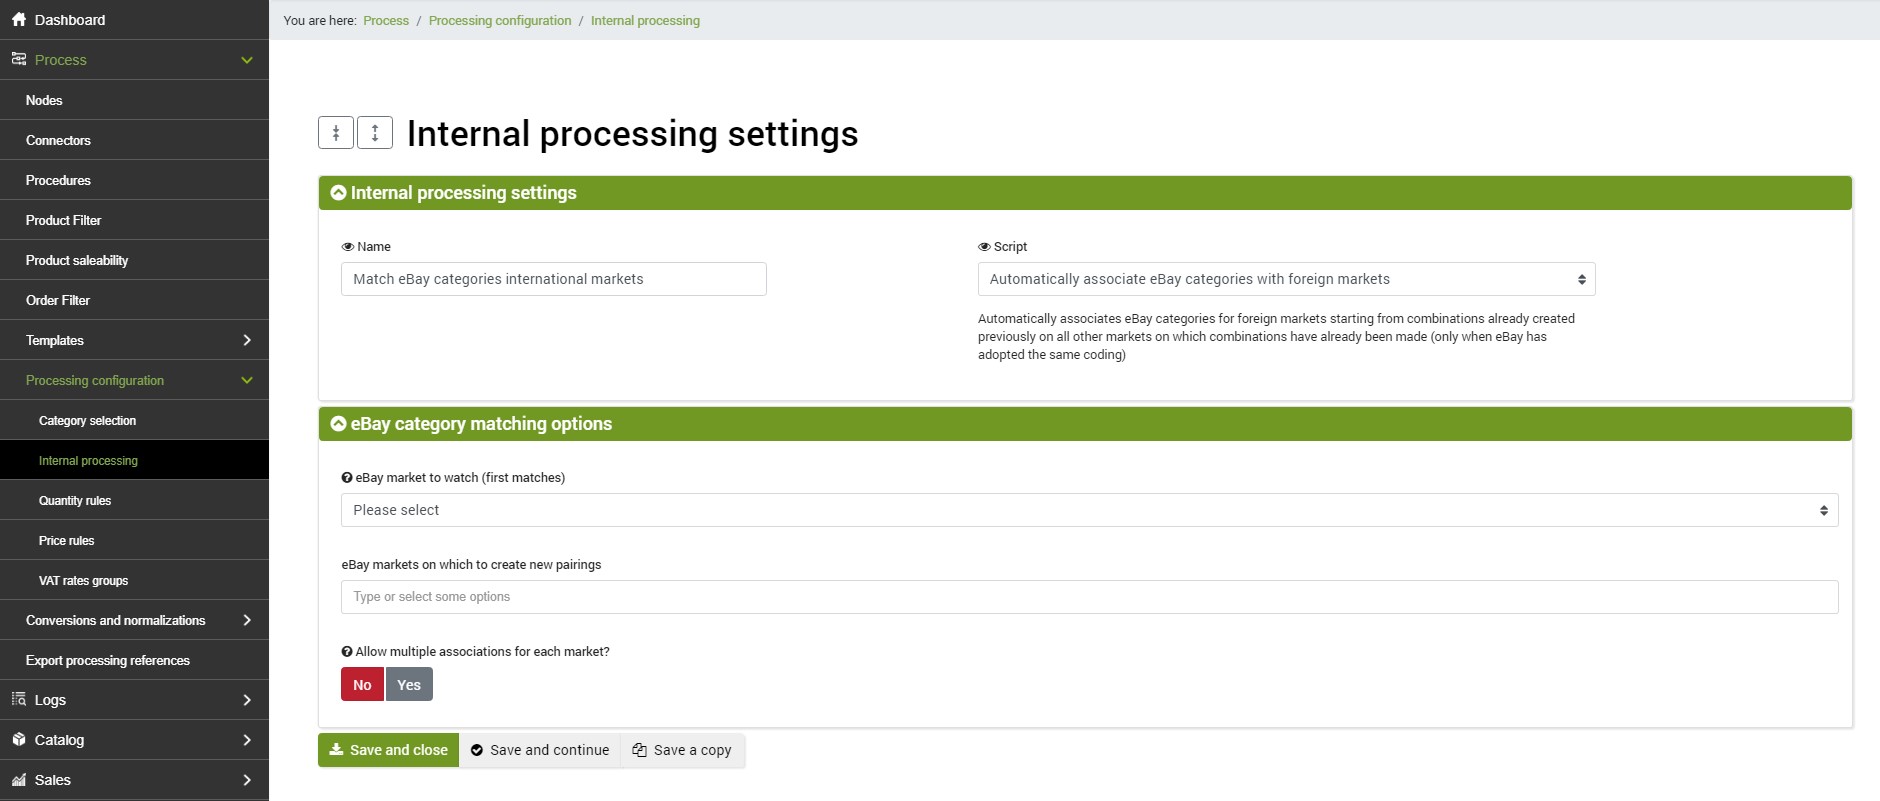Click the Dashboard sidebar label
The height and width of the screenshot is (801, 1880).
click(x=70, y=20)
